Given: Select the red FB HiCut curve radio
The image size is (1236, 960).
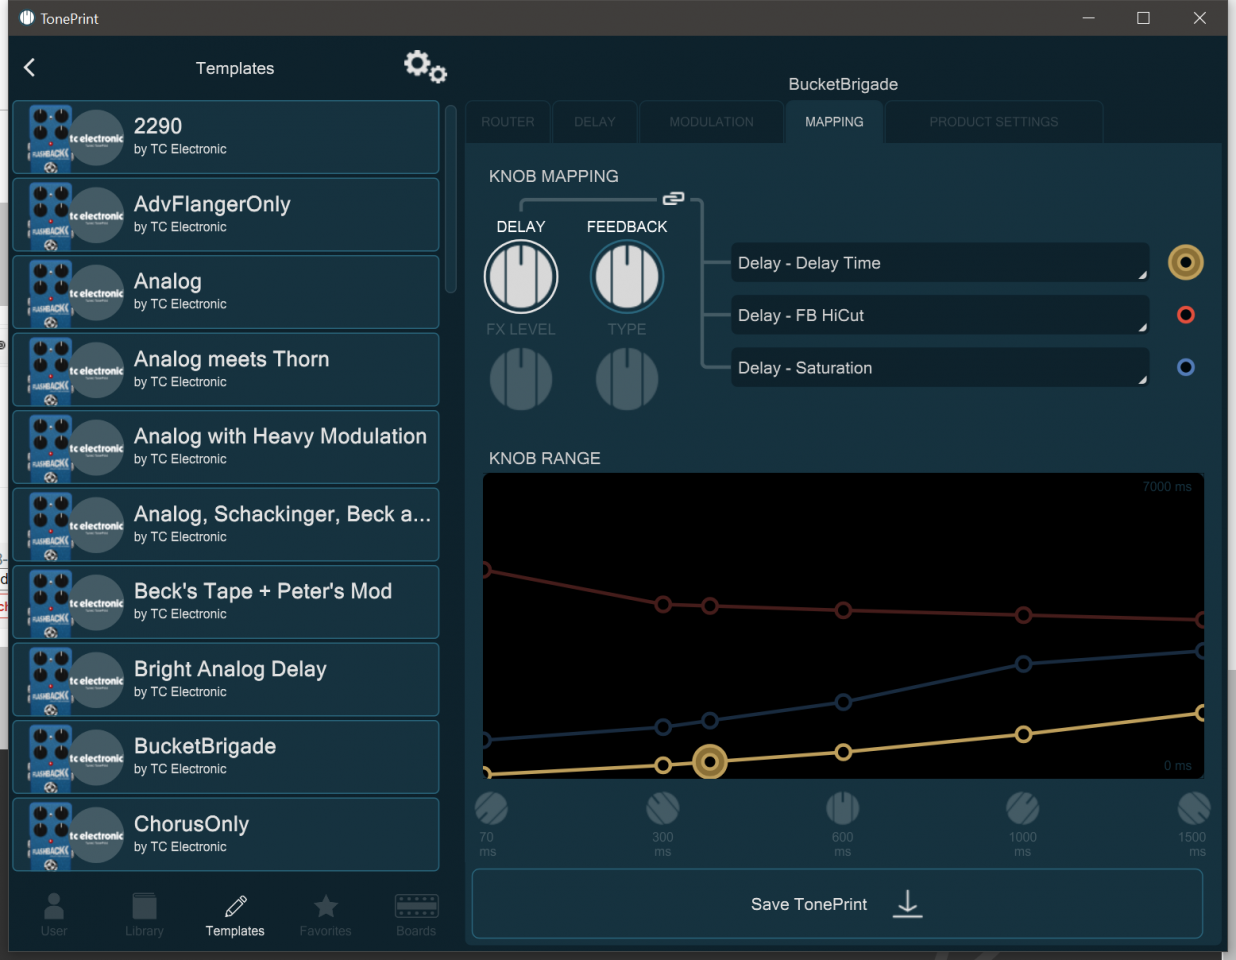Looking at the screenshot, I should point(1186,315).
